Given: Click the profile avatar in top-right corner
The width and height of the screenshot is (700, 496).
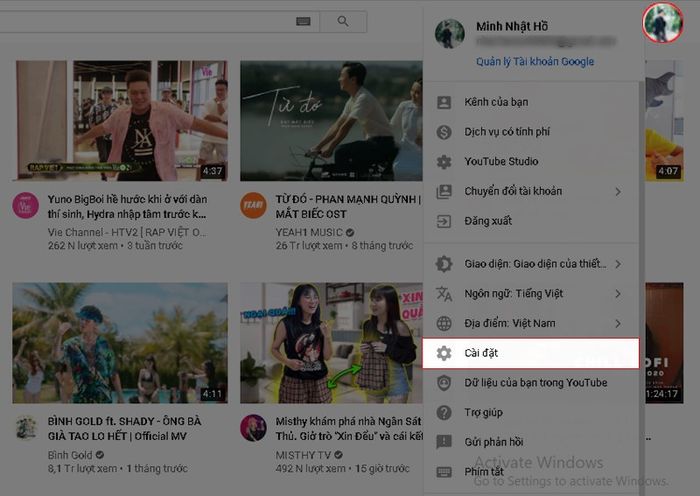Looking at the screenshot, I should pyautogui.click(x=661, y=22).
